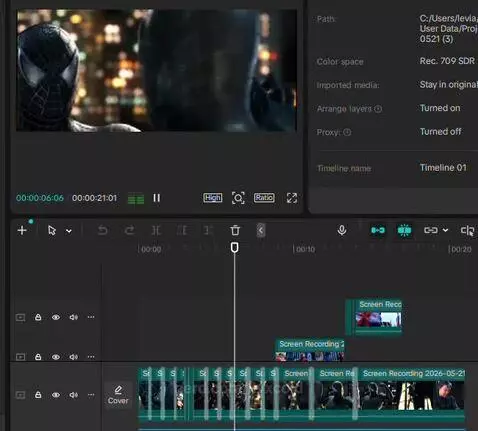Screen dimensions: 478x431
Task: Collapse the toolbar with the left chevron
Action: (x=261, y=230)
